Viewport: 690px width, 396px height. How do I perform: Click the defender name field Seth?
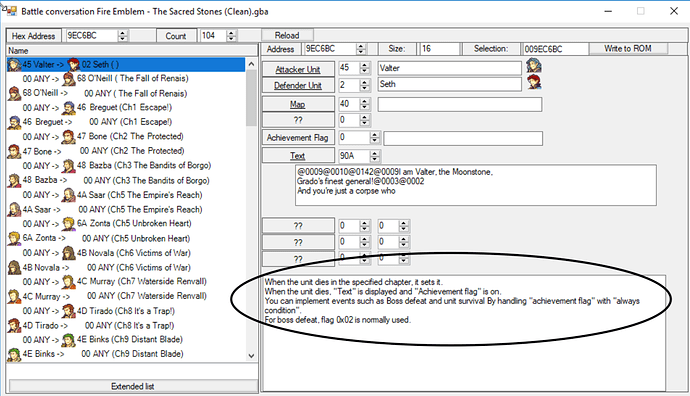(x=450, y=84)
